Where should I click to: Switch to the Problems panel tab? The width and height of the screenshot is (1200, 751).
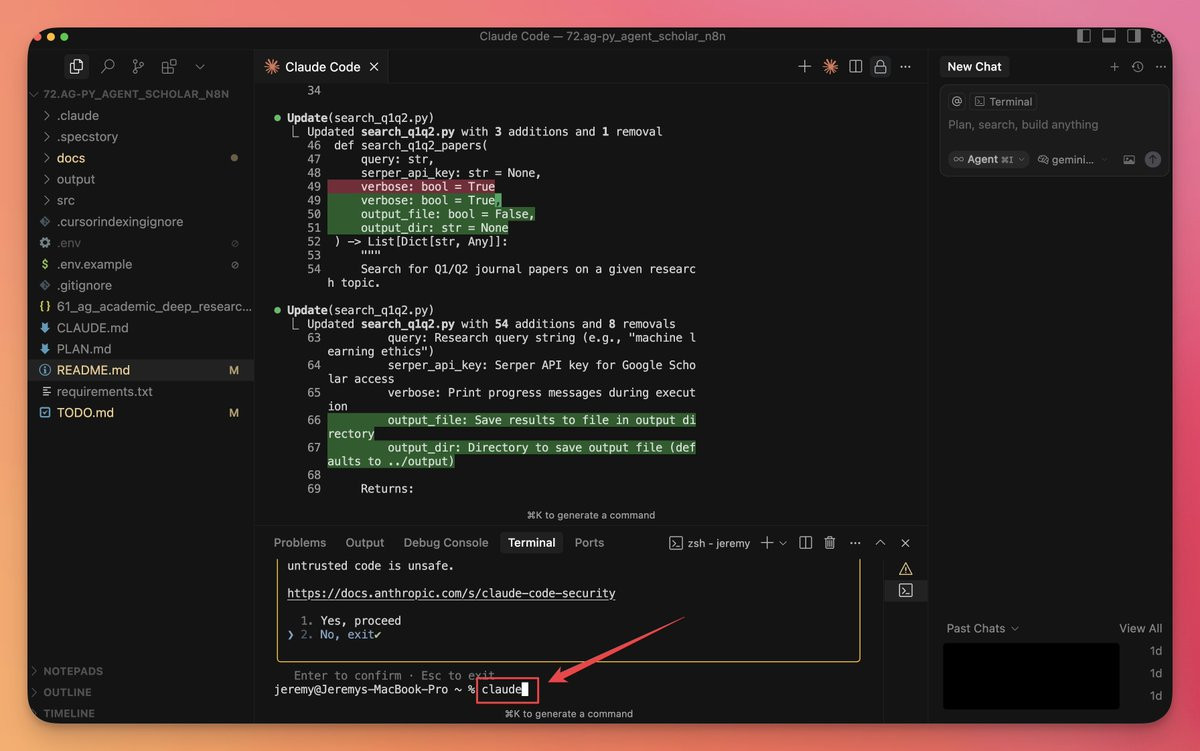[300, 543]
